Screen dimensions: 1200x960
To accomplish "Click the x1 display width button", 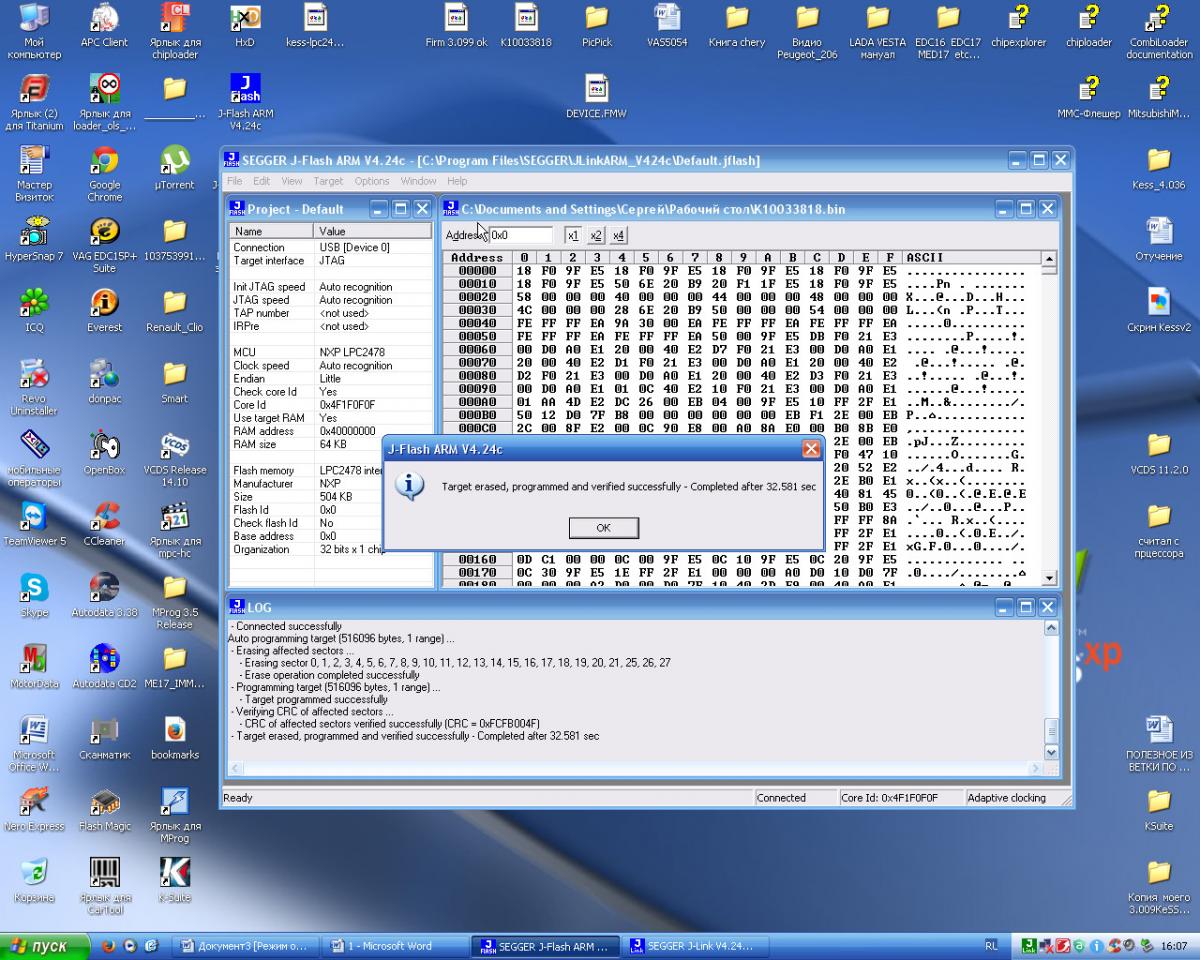I will coord(572,235).
